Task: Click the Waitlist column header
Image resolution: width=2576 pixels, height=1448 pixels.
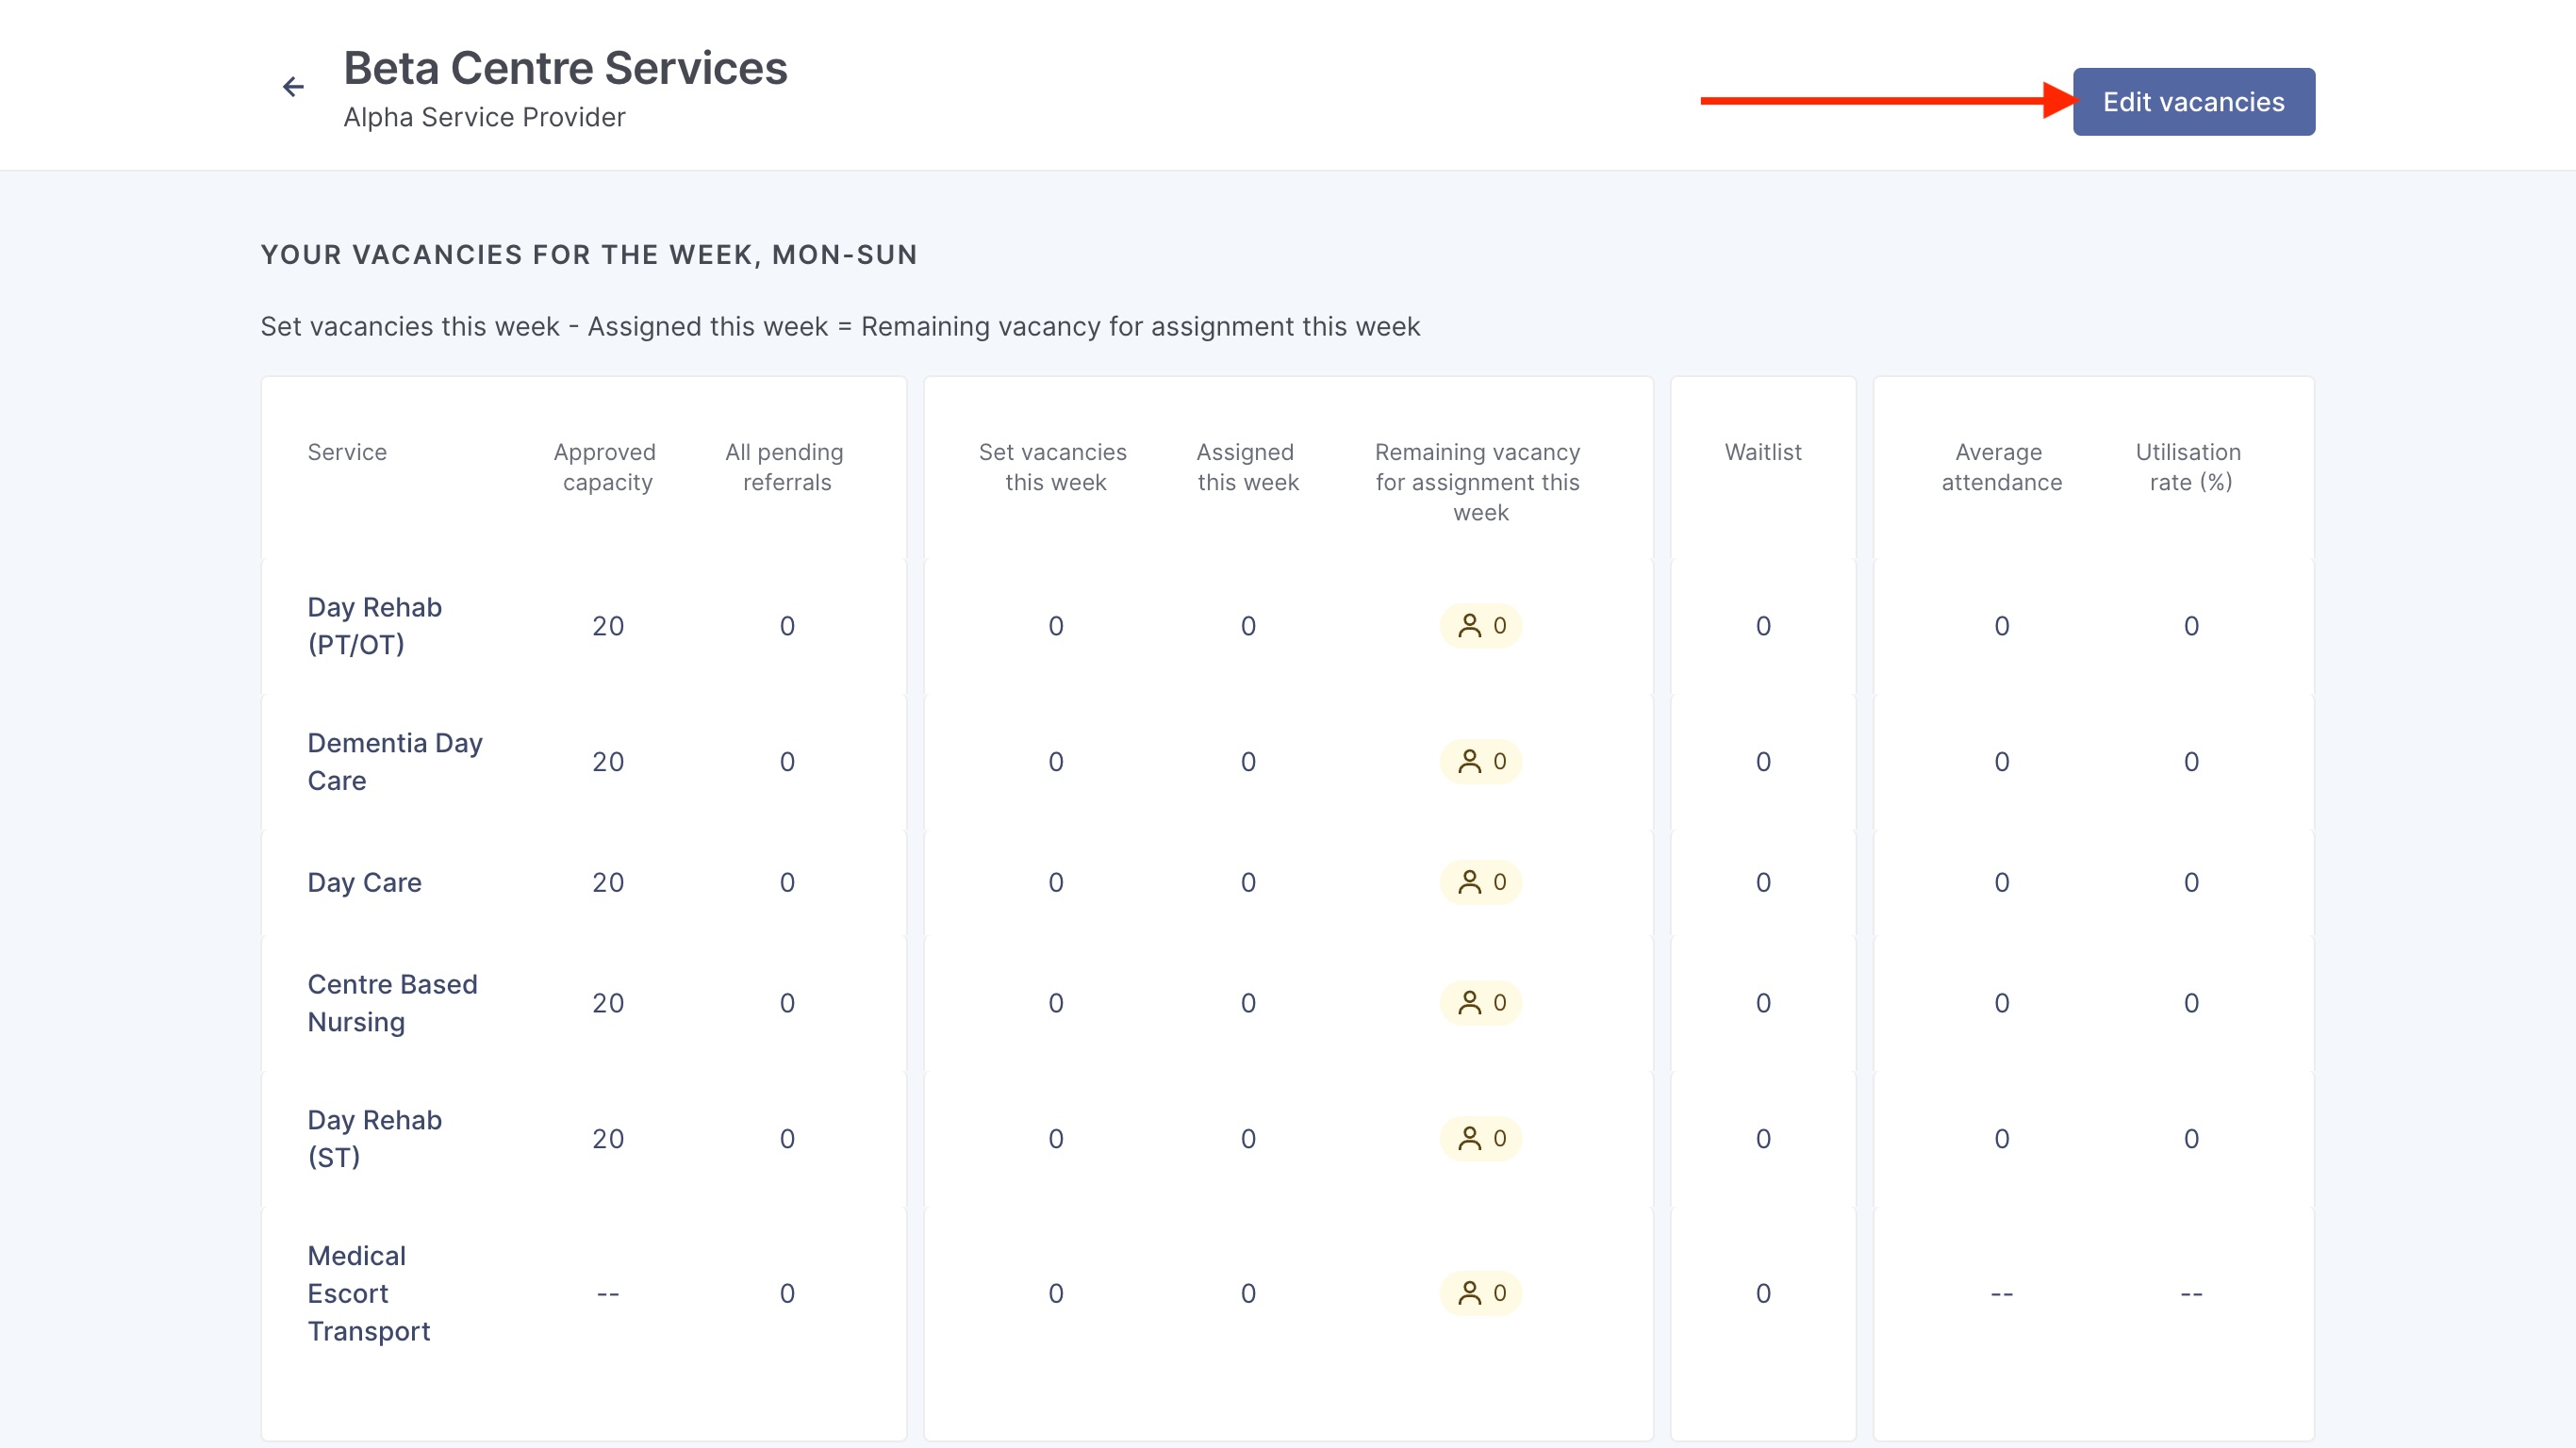Action: (x=1762, y=452)
